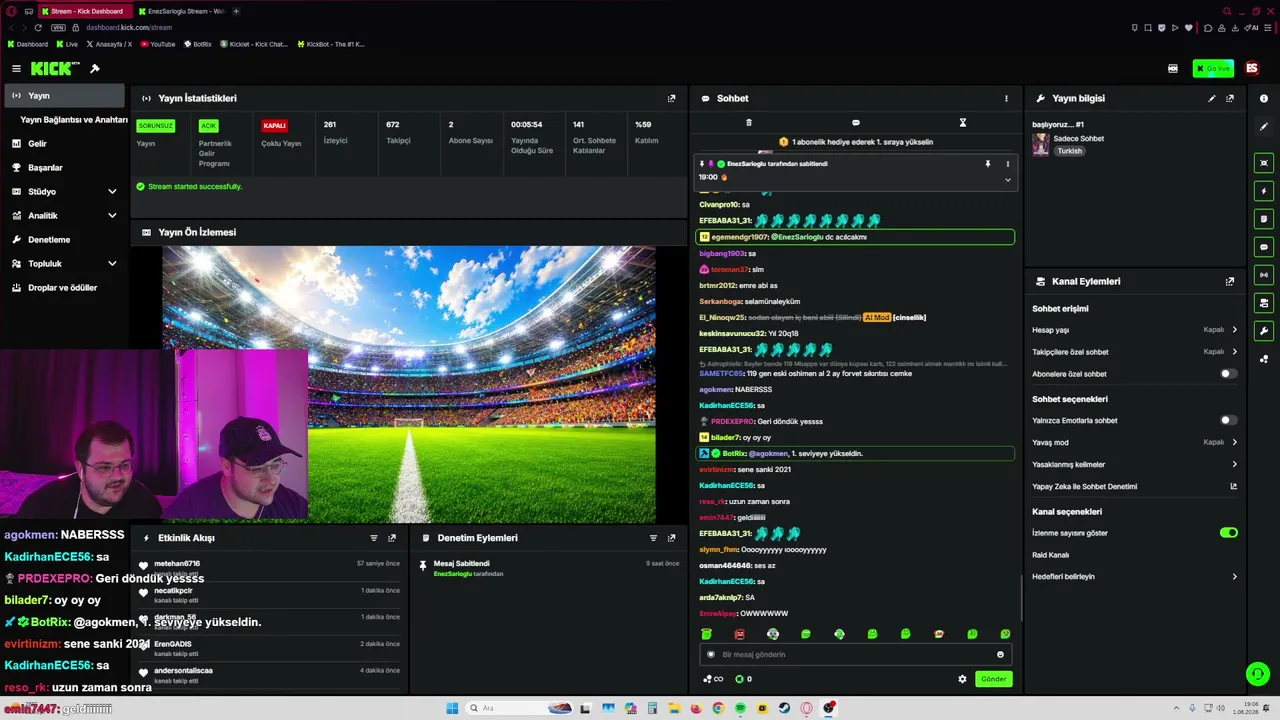
Task: Pop out the Yayın bilgisi panel
Action: (1230, 98)
